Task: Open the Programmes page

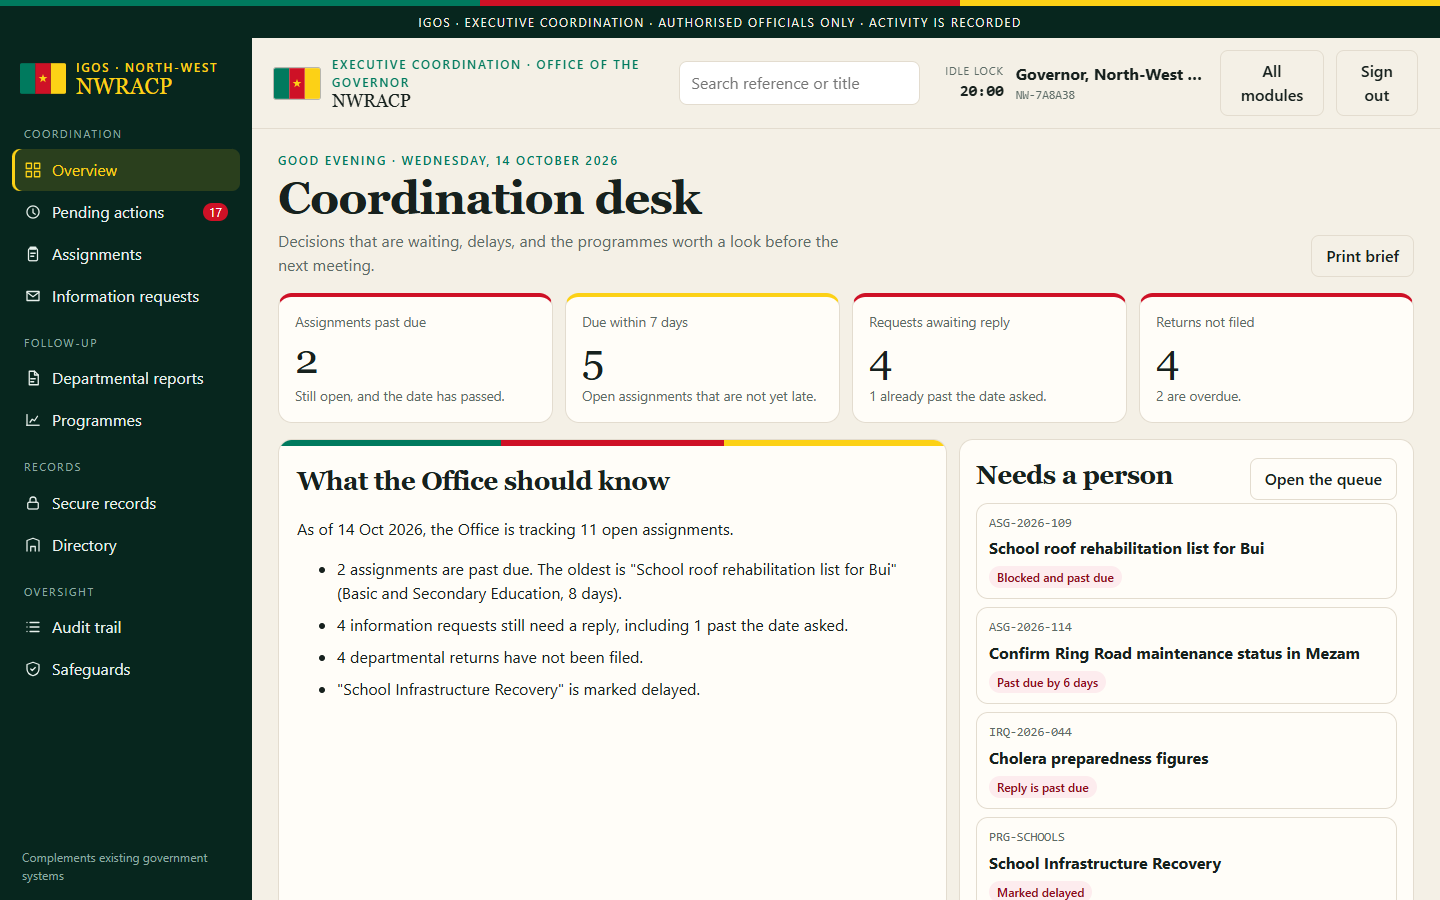Action: click(x=126, y=420)
